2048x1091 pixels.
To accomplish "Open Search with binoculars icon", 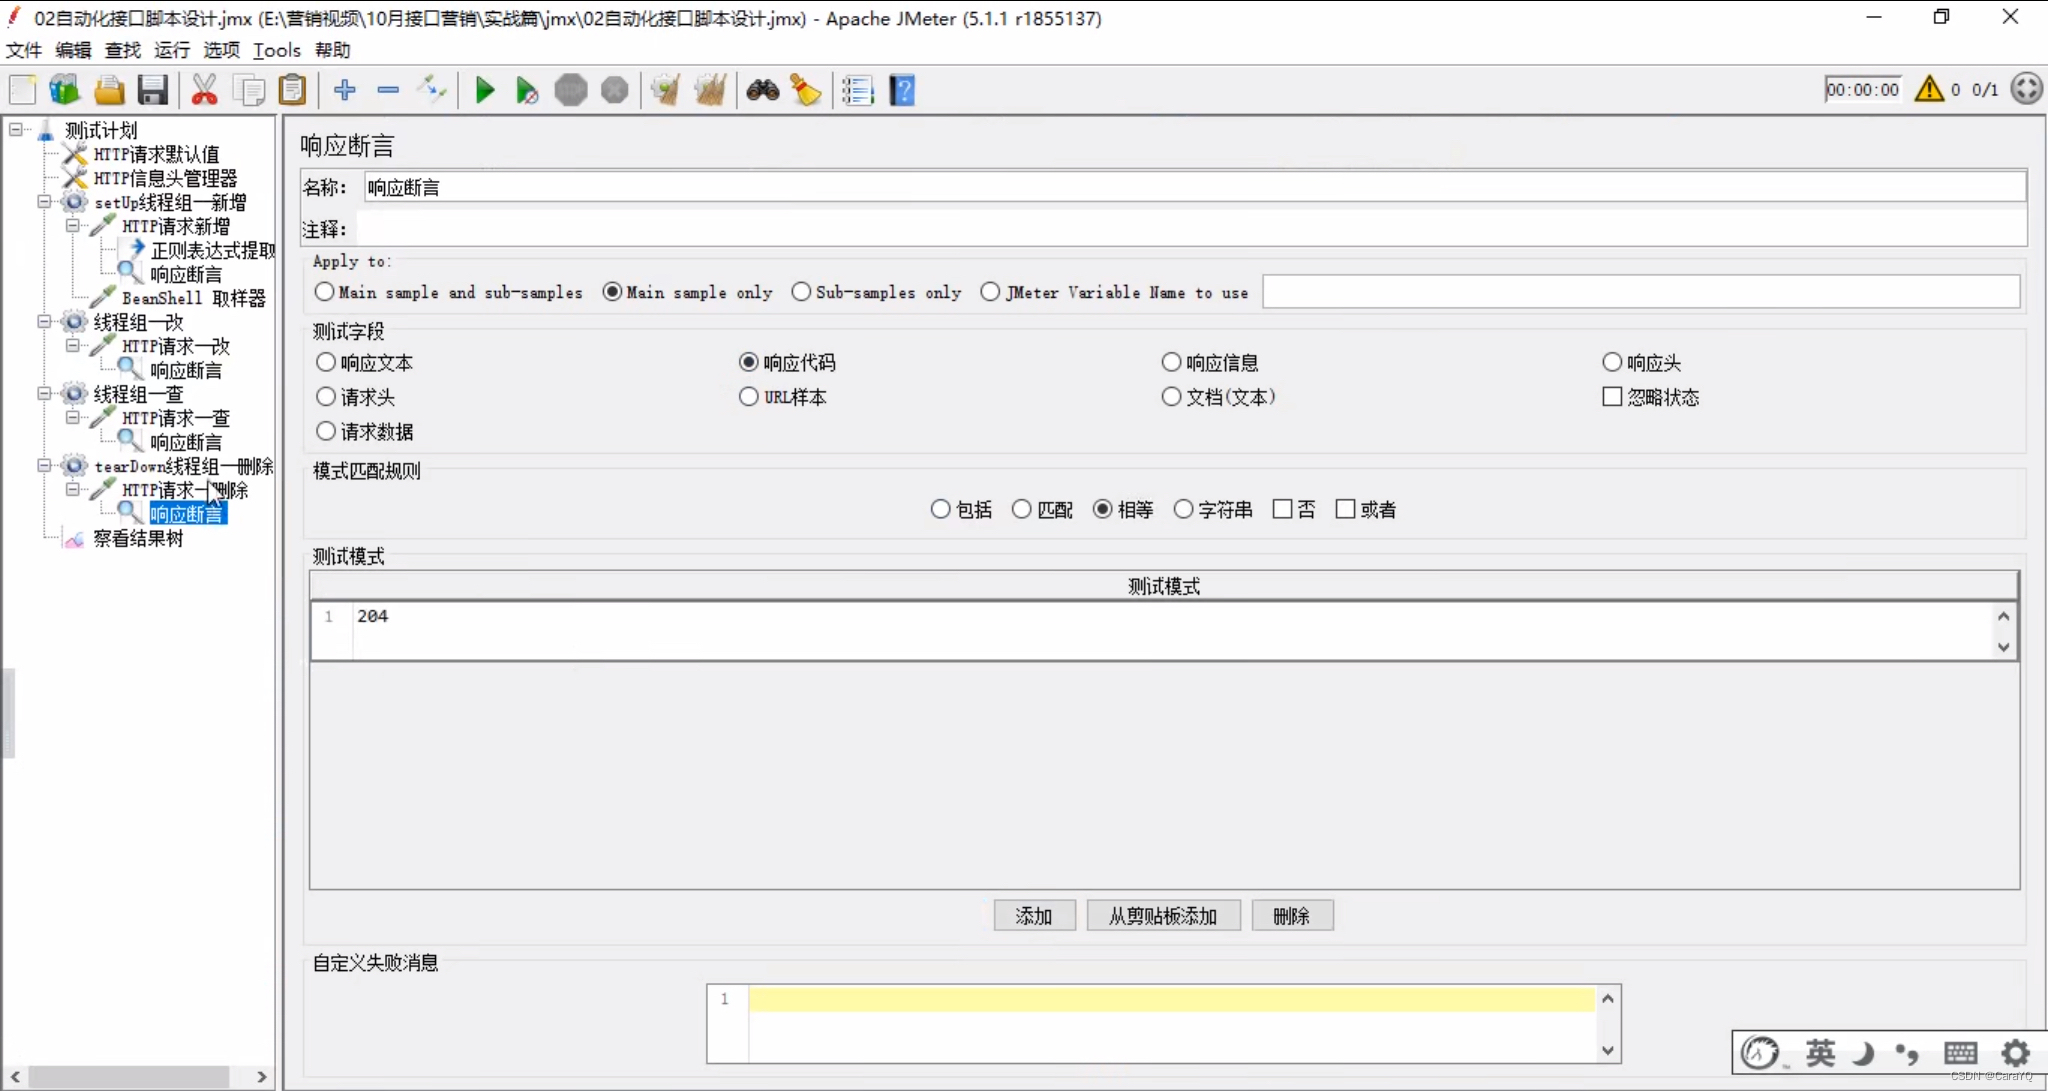I will point(763,90).
